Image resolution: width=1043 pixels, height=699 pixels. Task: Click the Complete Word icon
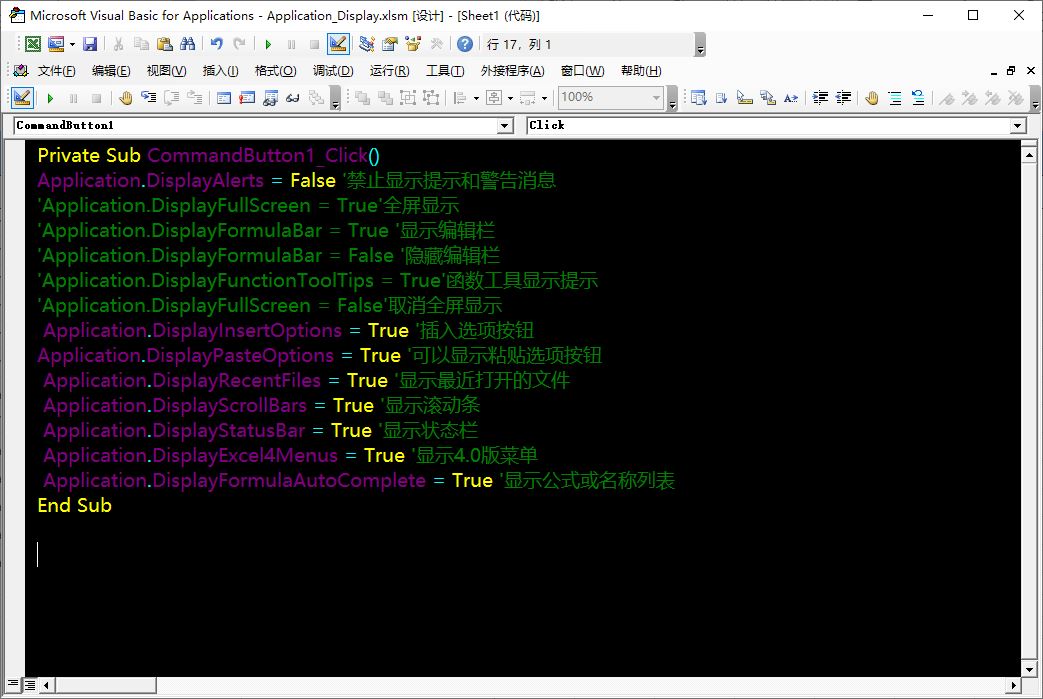tap(790, 98)
